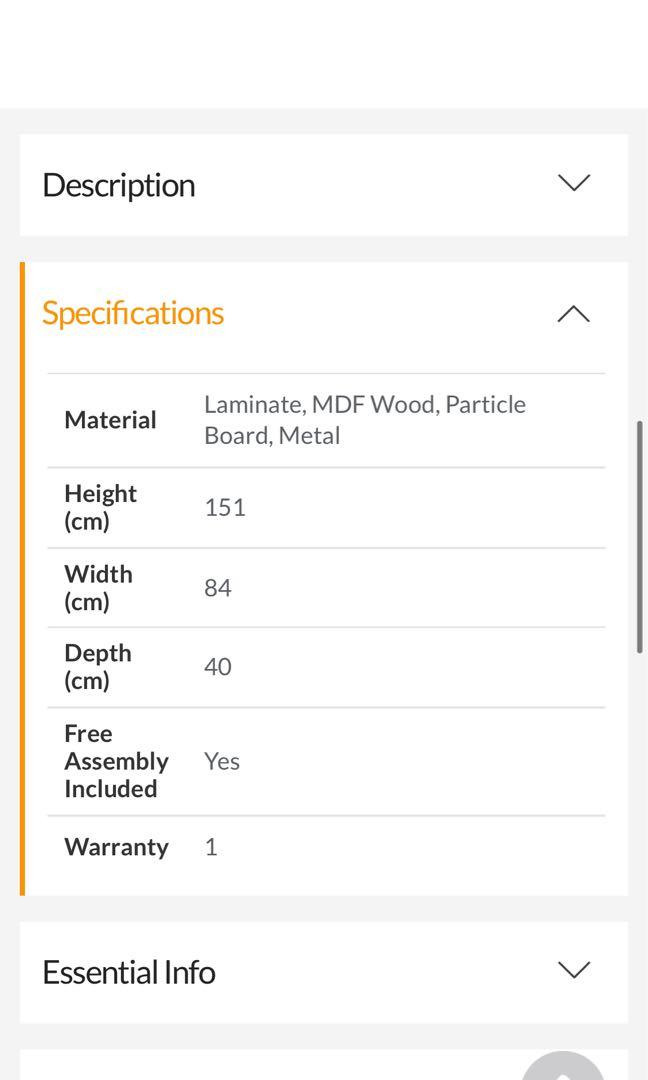Click the Yes value for free assembly
Viewport: 648px width, 1080px height.
pos(222,761)
